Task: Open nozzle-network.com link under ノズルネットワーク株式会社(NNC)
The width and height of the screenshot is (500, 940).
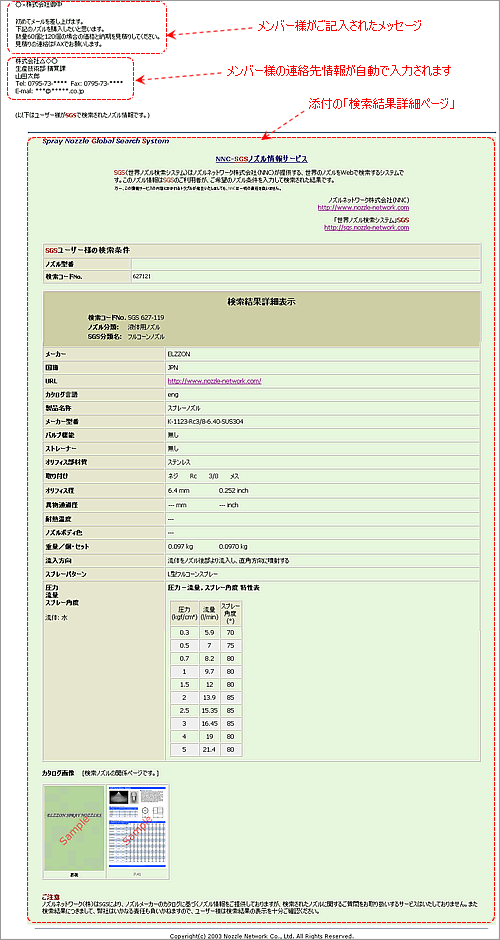Action: (x=363, y=207)
